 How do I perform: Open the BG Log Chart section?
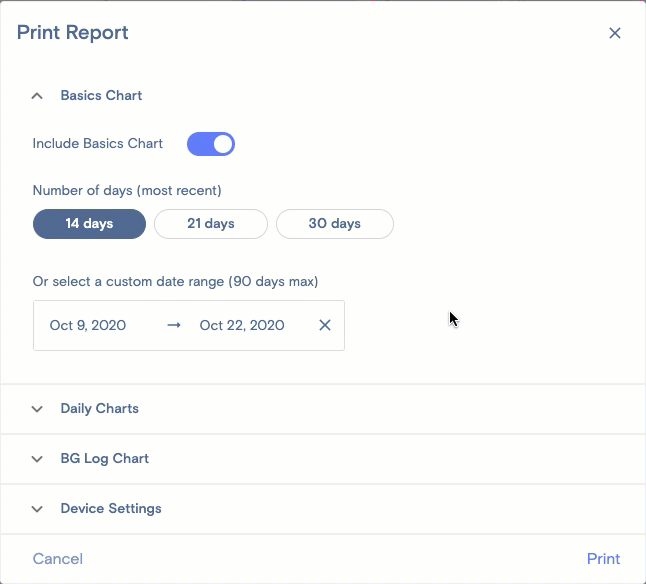[104, 459]
